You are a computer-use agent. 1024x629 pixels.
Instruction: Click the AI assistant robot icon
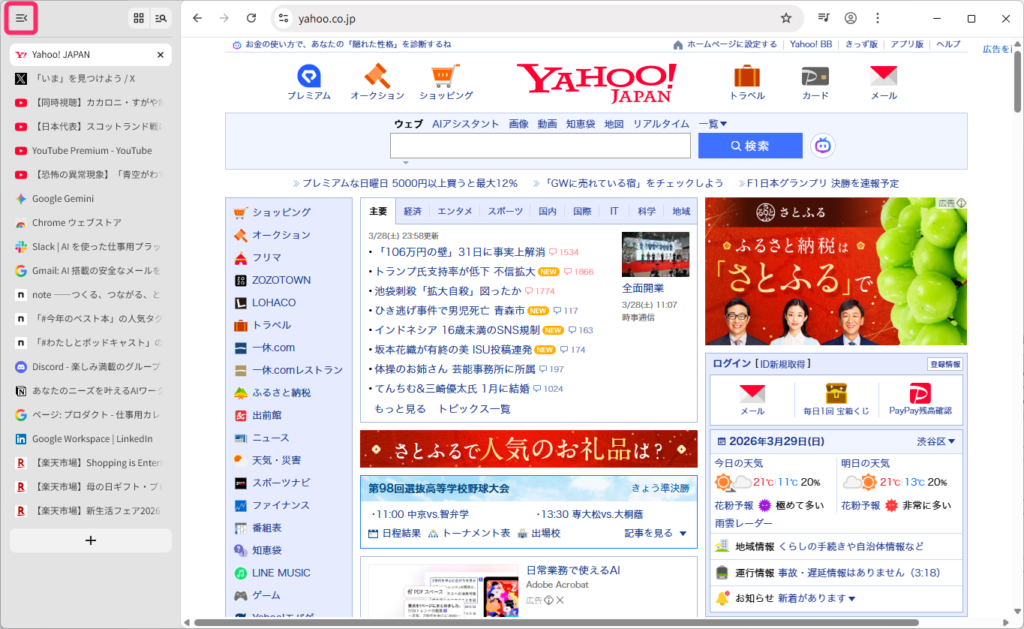[823, 146]
